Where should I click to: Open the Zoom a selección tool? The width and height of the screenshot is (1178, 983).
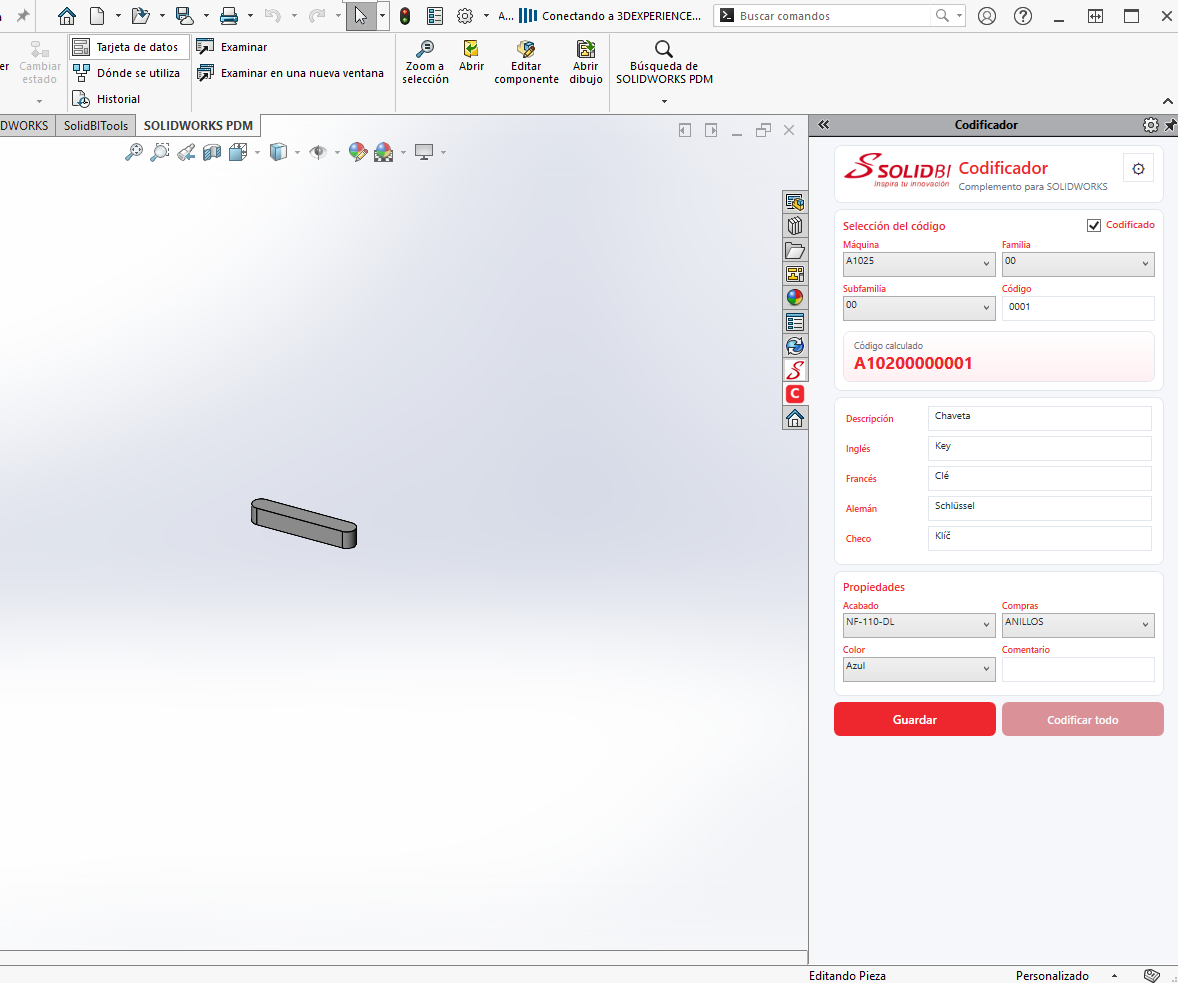pyautogui.click(x=425, y=62)
